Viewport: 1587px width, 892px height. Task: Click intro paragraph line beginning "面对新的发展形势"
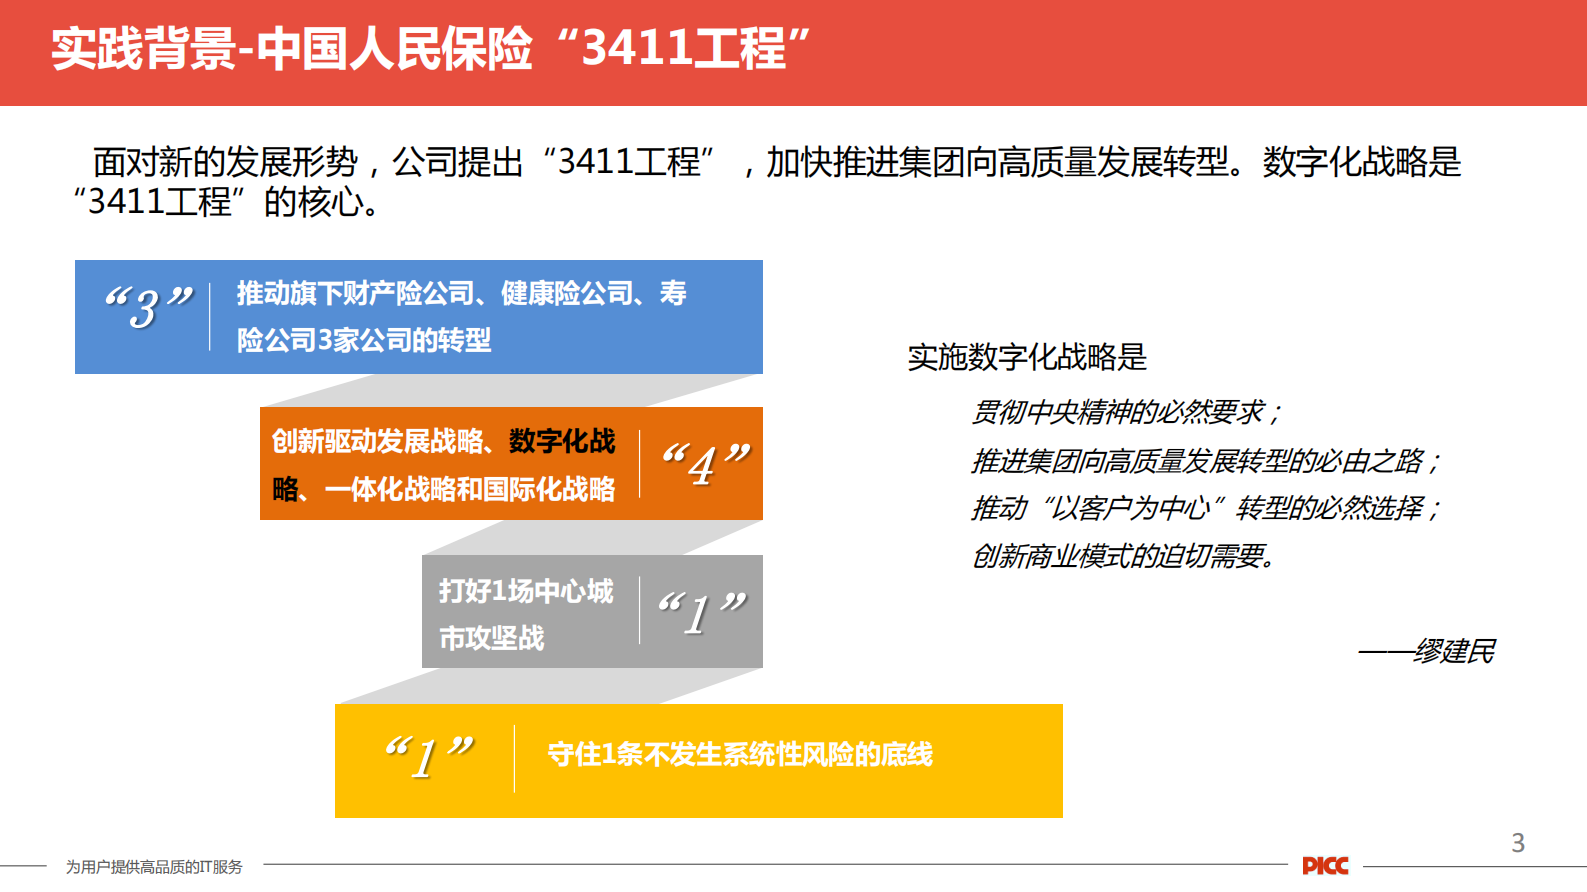click(777, 162)
